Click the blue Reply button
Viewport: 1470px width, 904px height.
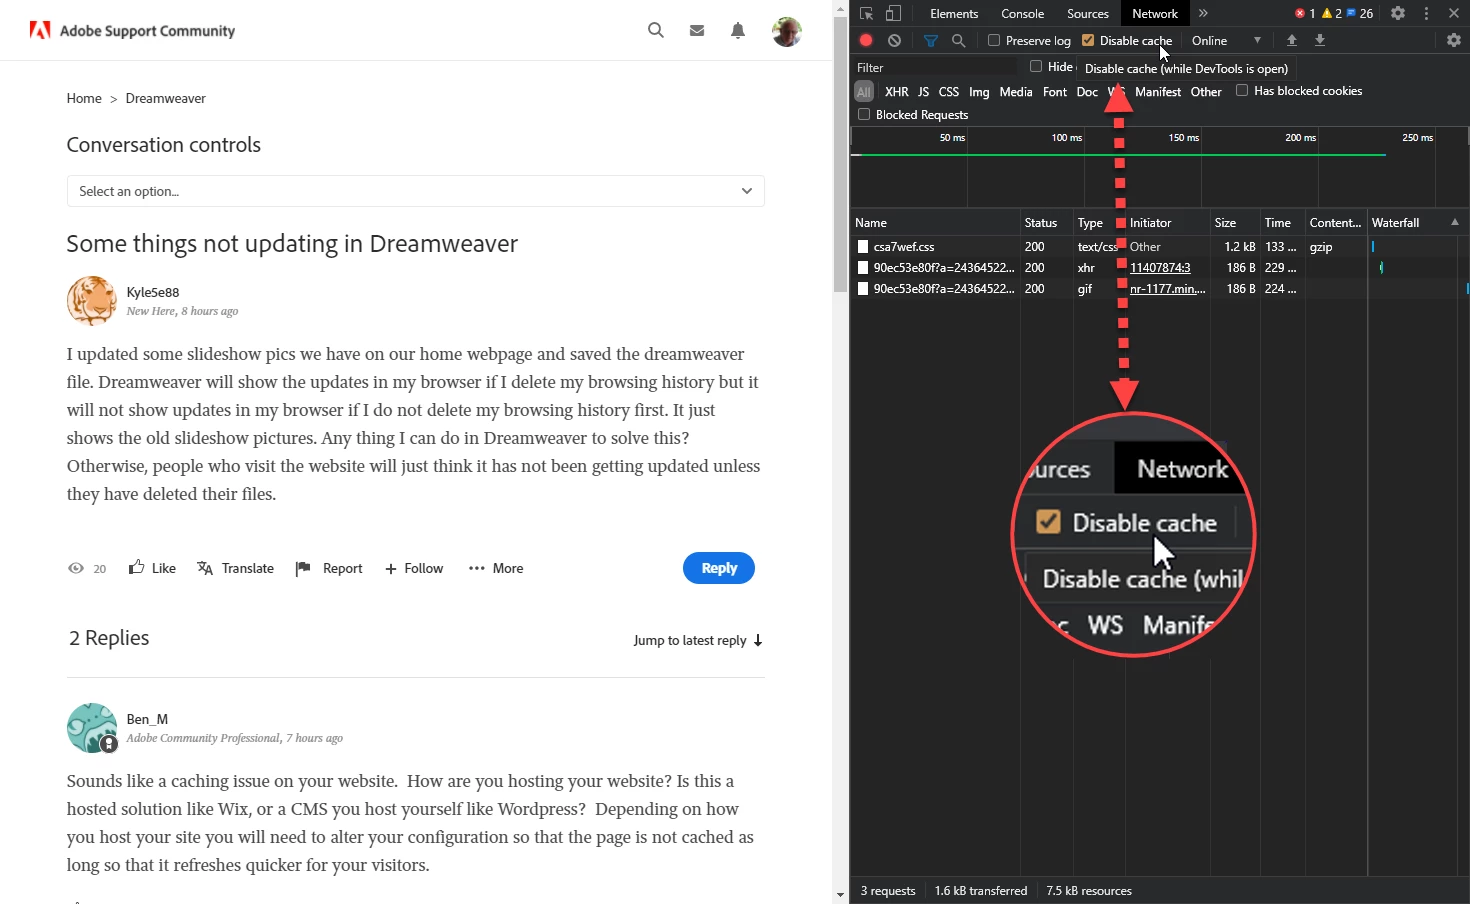pos(719,568)
